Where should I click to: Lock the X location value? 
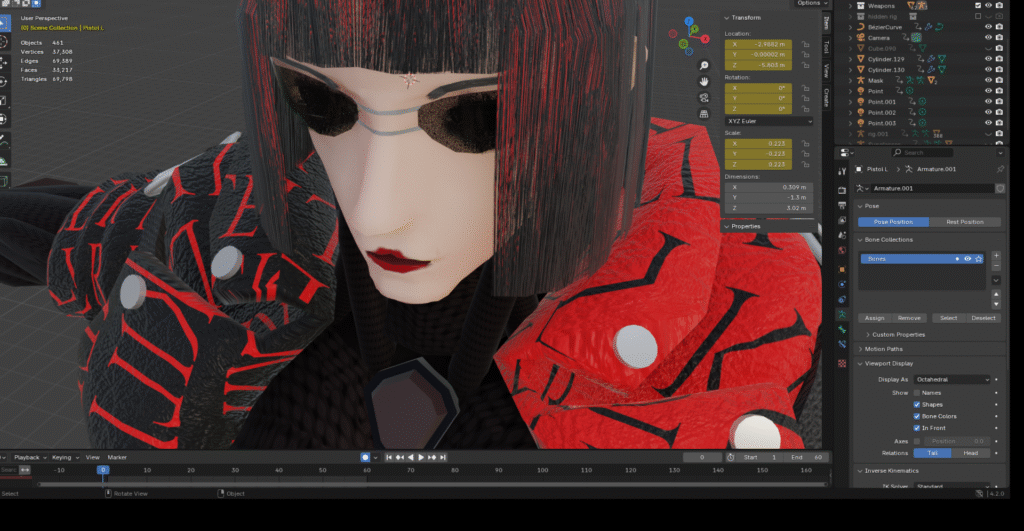(x=804, y=45)
